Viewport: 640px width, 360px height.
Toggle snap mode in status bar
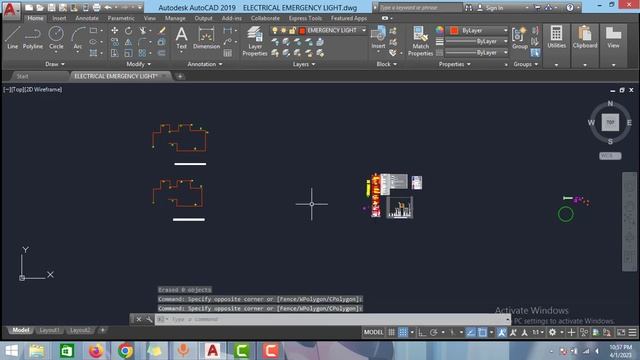pyautogui.click(x=403, y=332)
